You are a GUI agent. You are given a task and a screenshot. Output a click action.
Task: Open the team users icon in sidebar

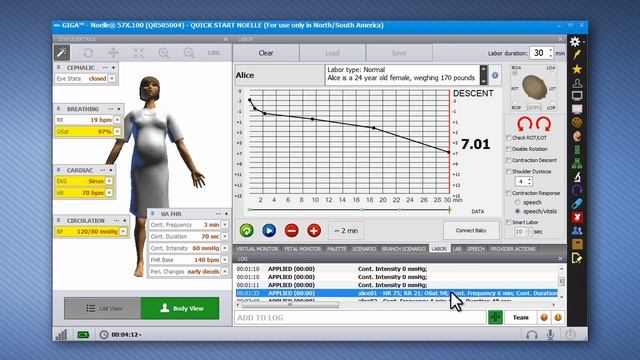click(577, 231)
